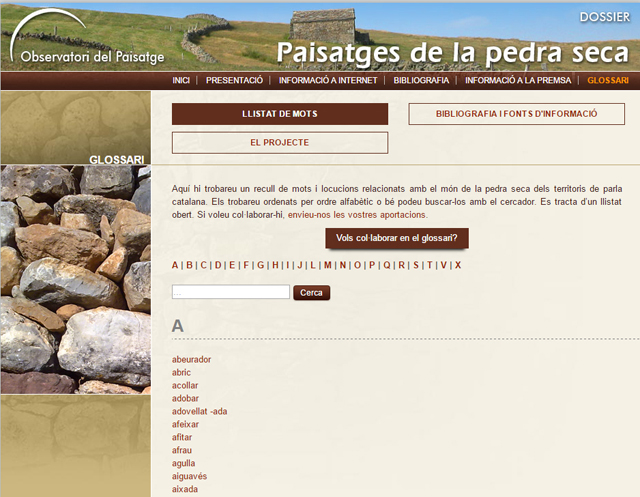Select INFORMACIÓ A LA PREMSA menu item
The width and height of the screenshot is (640, 497).
[518, 80]
